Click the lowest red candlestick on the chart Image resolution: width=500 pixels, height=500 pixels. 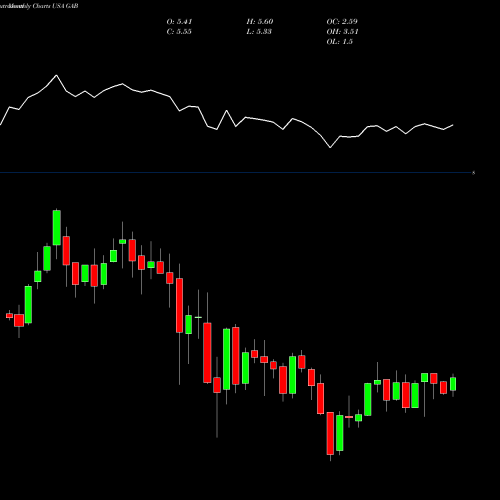click(x=330, y=433)
